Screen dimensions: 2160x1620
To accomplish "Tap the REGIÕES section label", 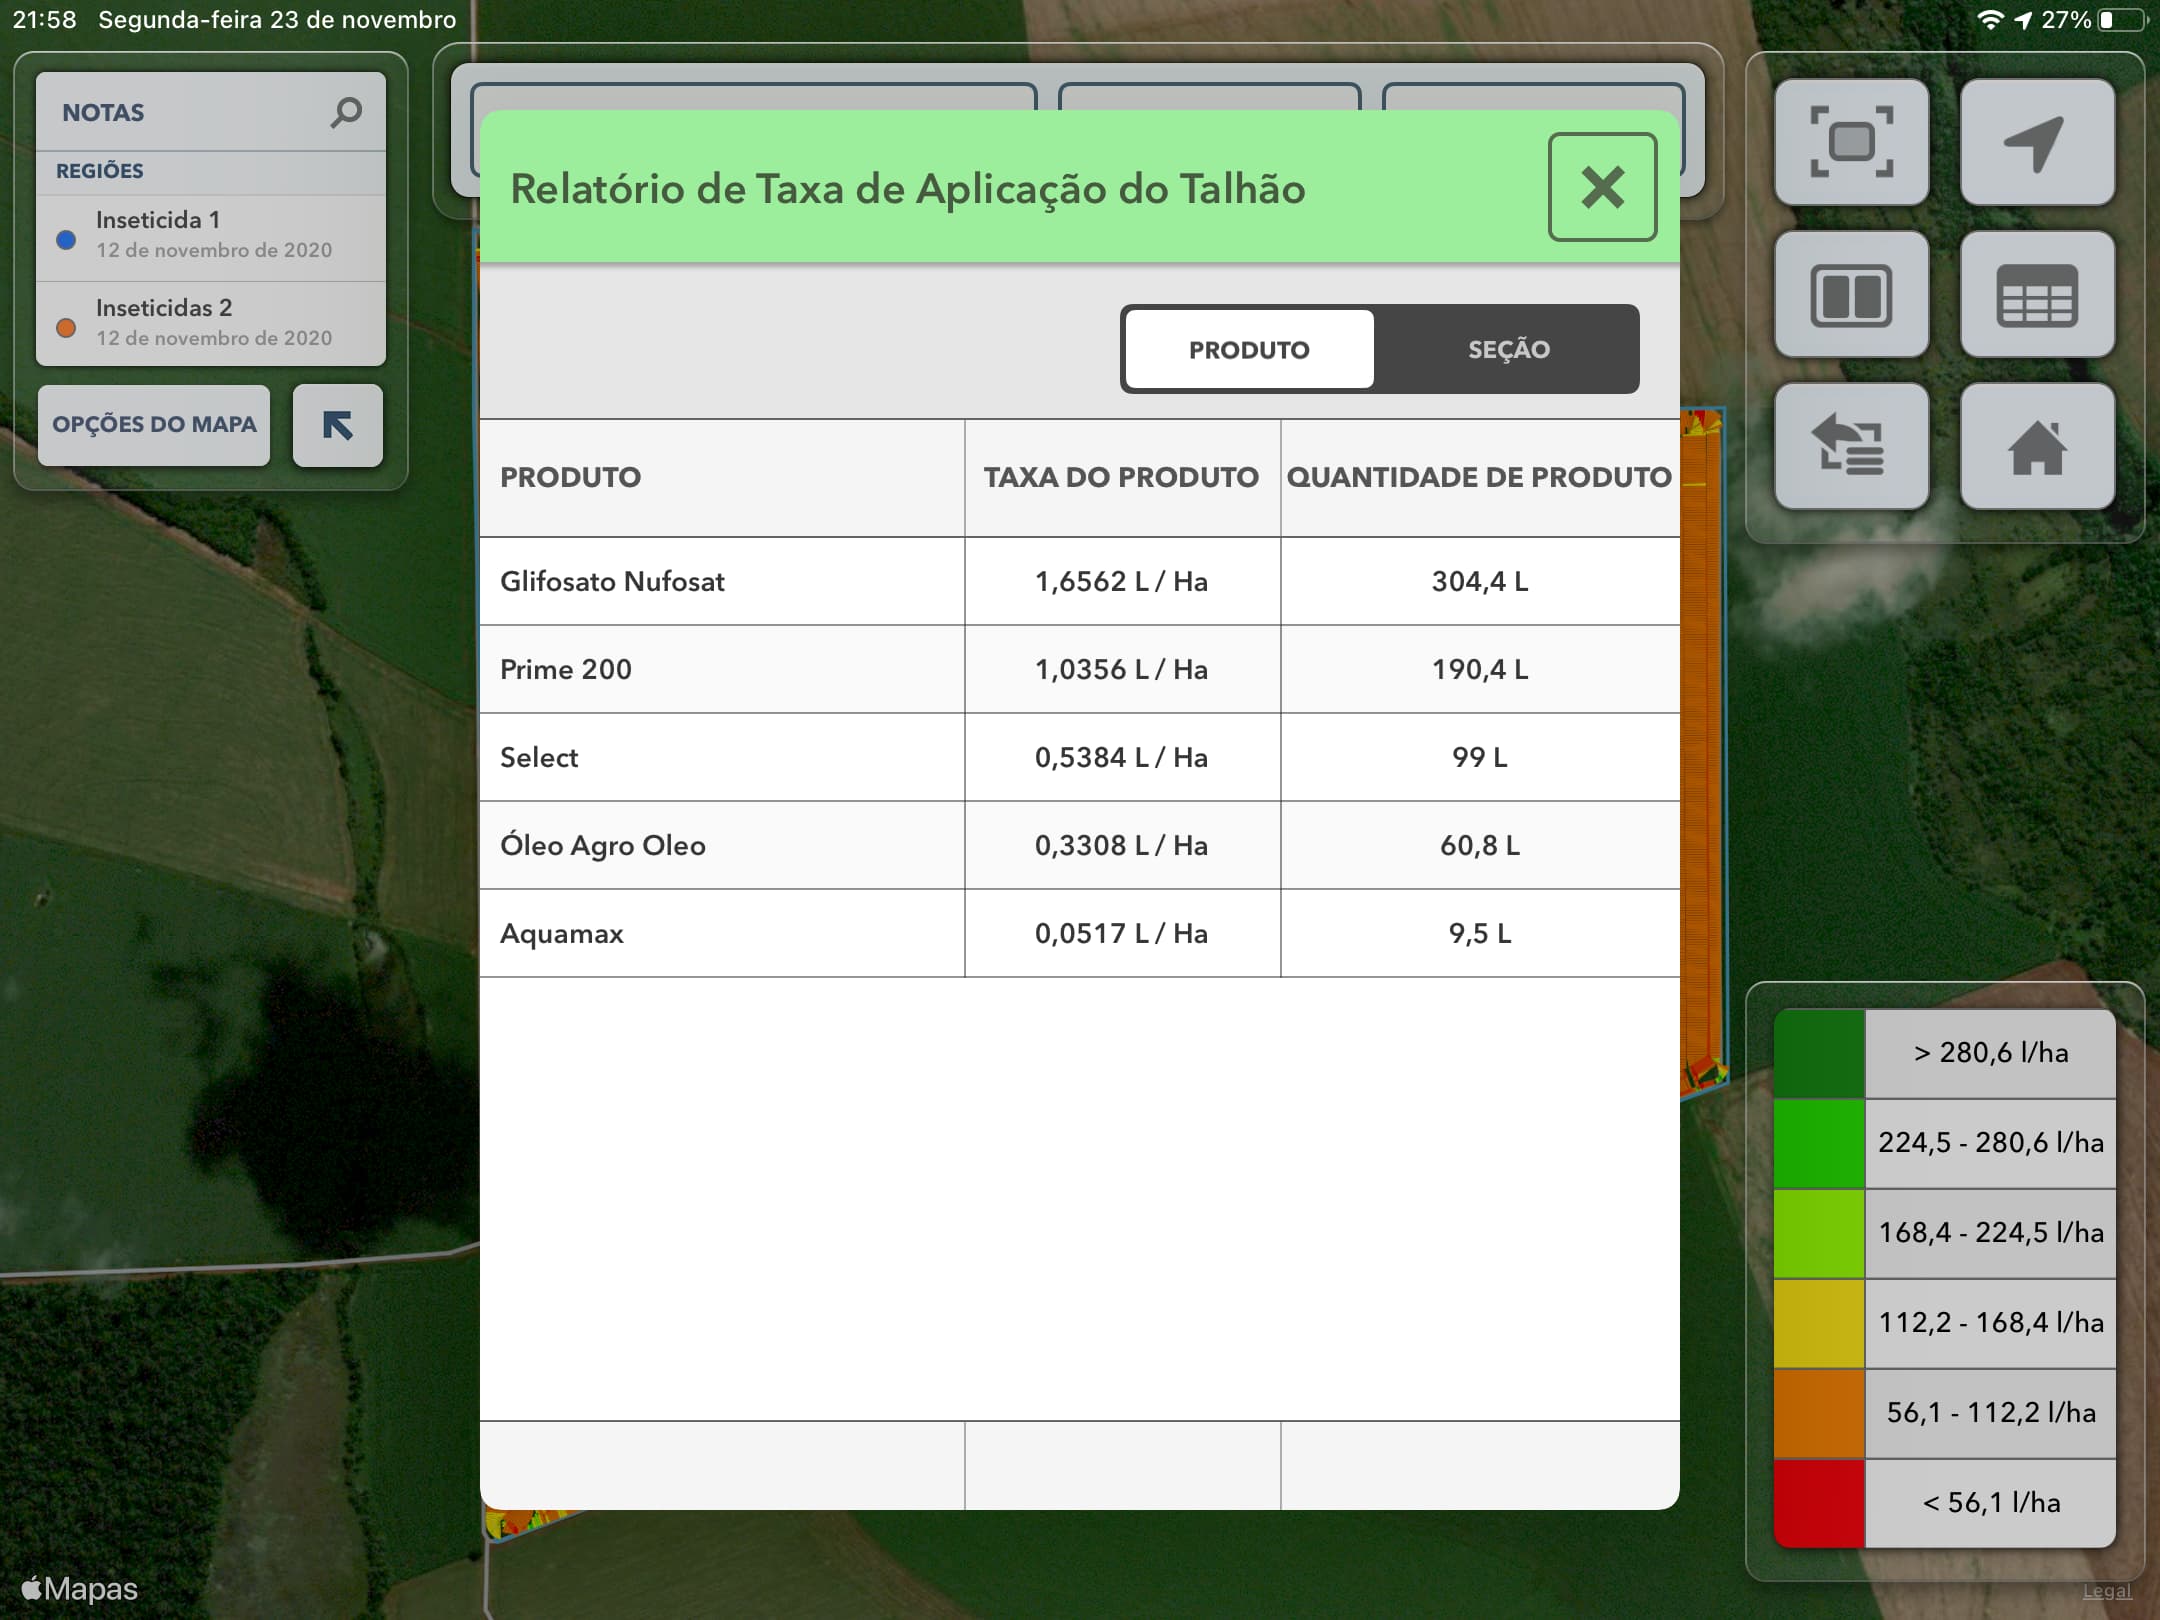I will coord(99,171).
